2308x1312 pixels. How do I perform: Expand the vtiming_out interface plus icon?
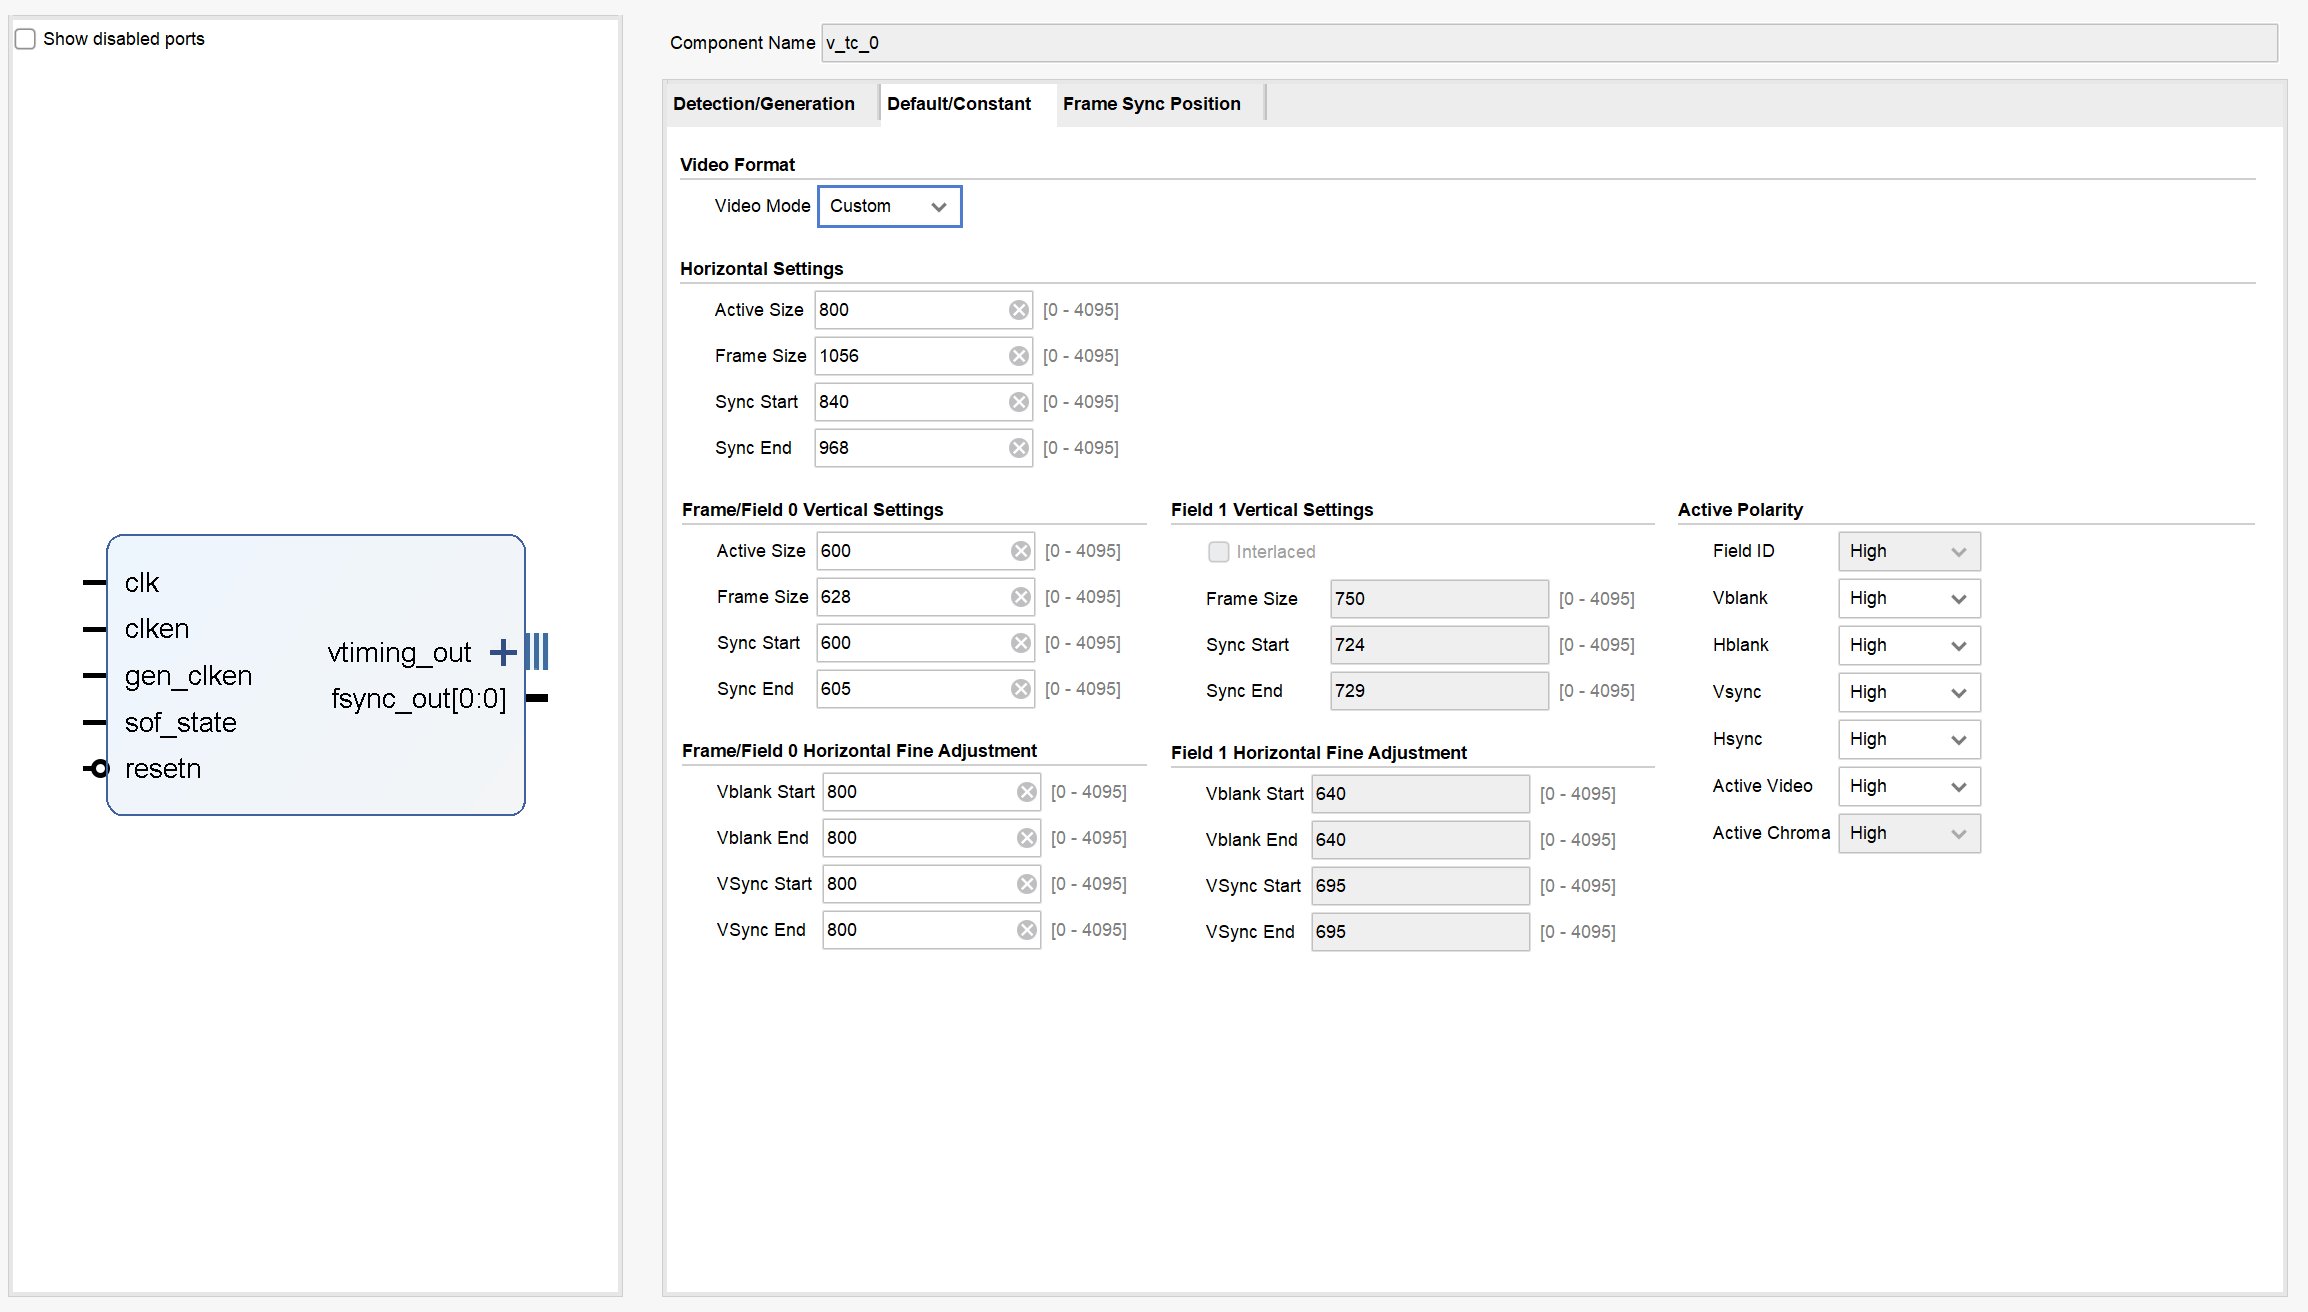click(503, 653)
